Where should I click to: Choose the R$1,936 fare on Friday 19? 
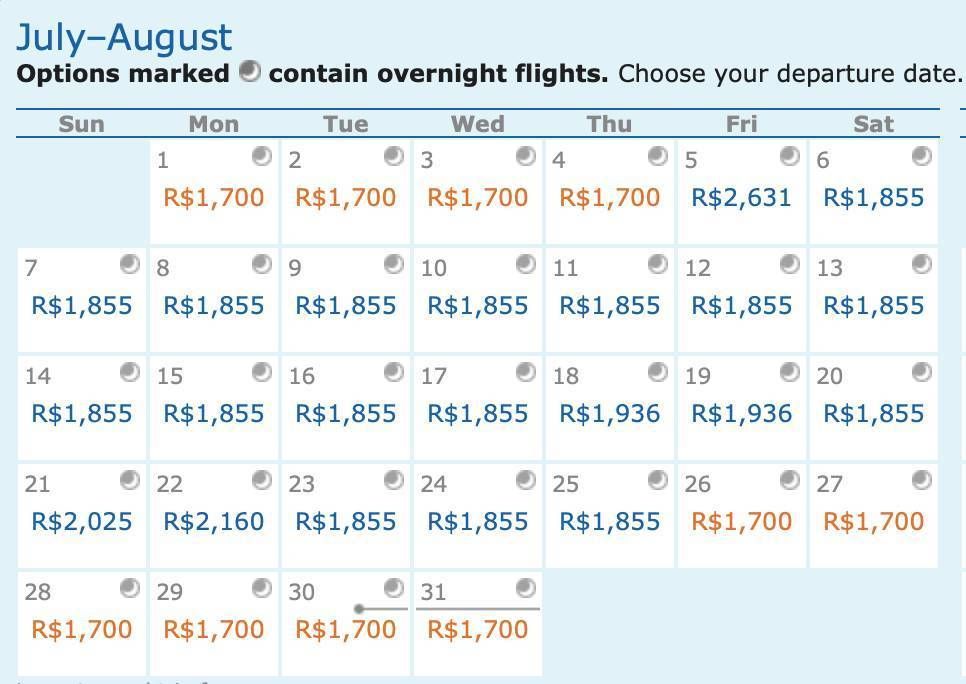742,413
